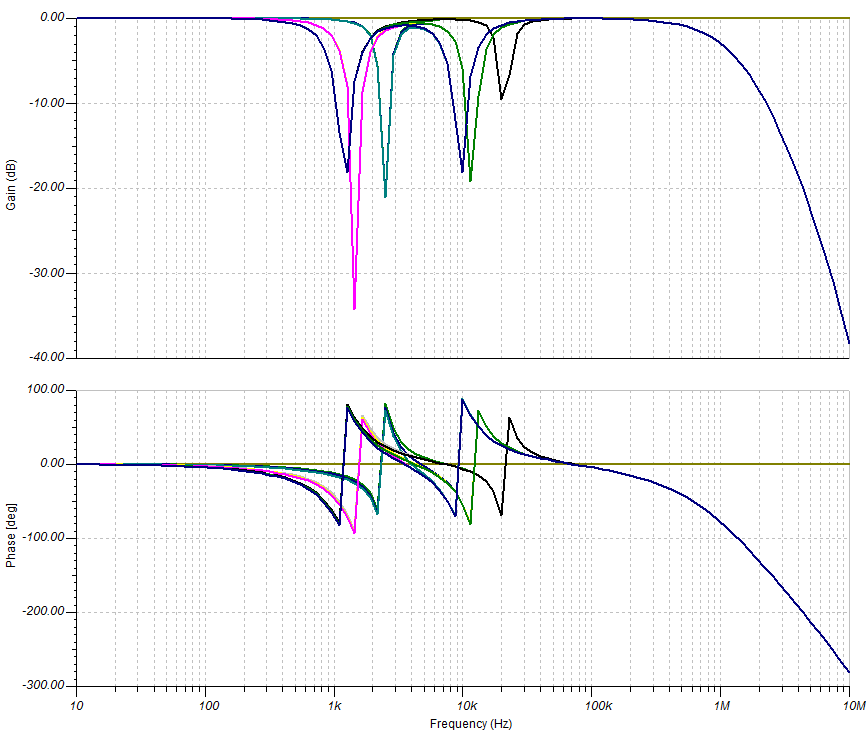This screenshot has width=866, height=742.
Task: Click the 100 frequency tick label
Action: [209, 706]
